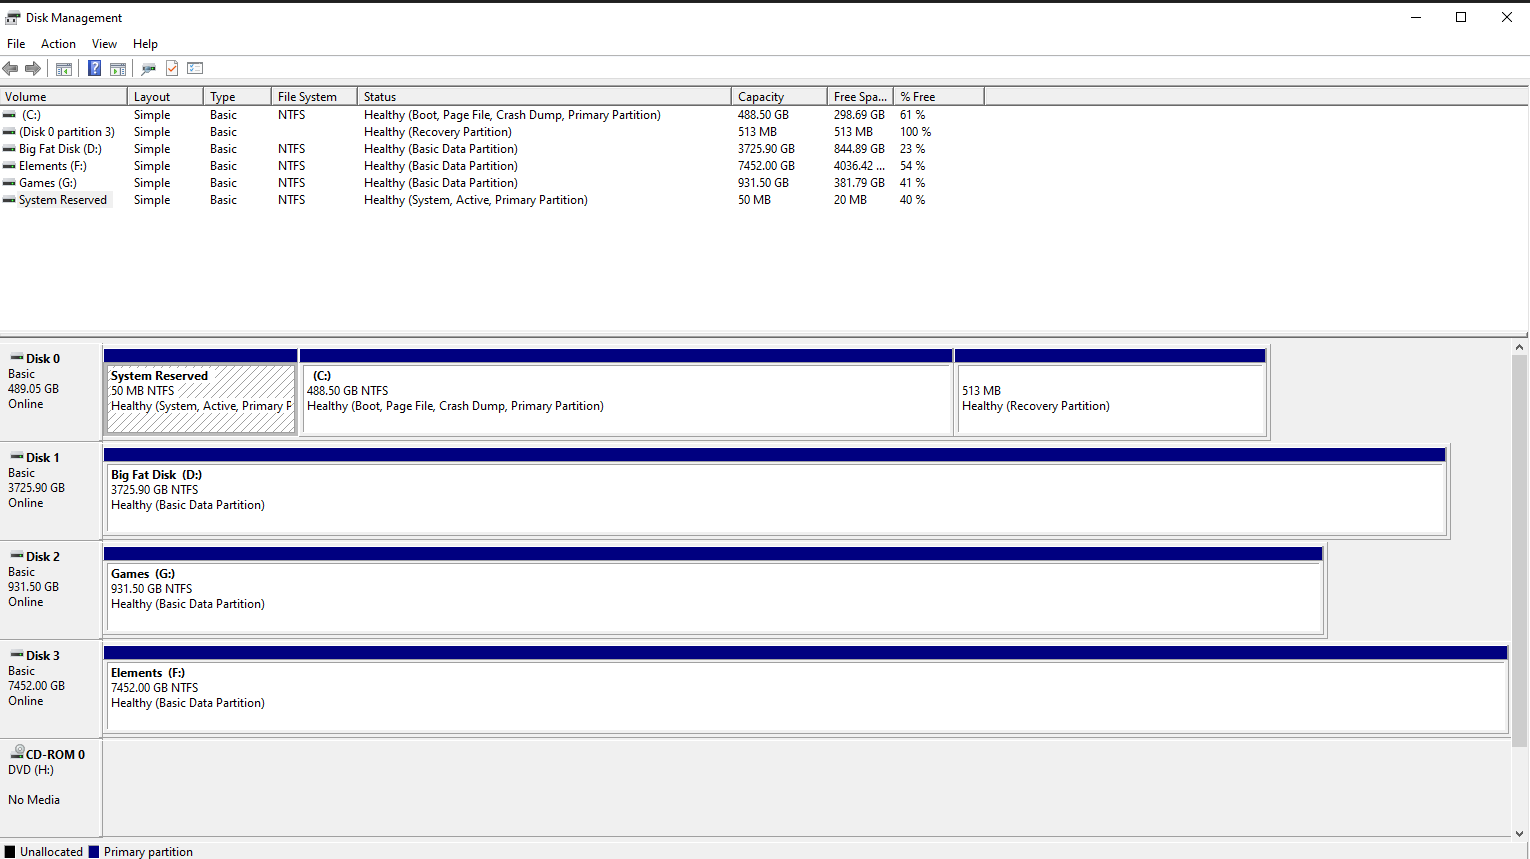1530x859 pixels.
Task: Click the Disk 2 label panel
Action: [51, 590]
